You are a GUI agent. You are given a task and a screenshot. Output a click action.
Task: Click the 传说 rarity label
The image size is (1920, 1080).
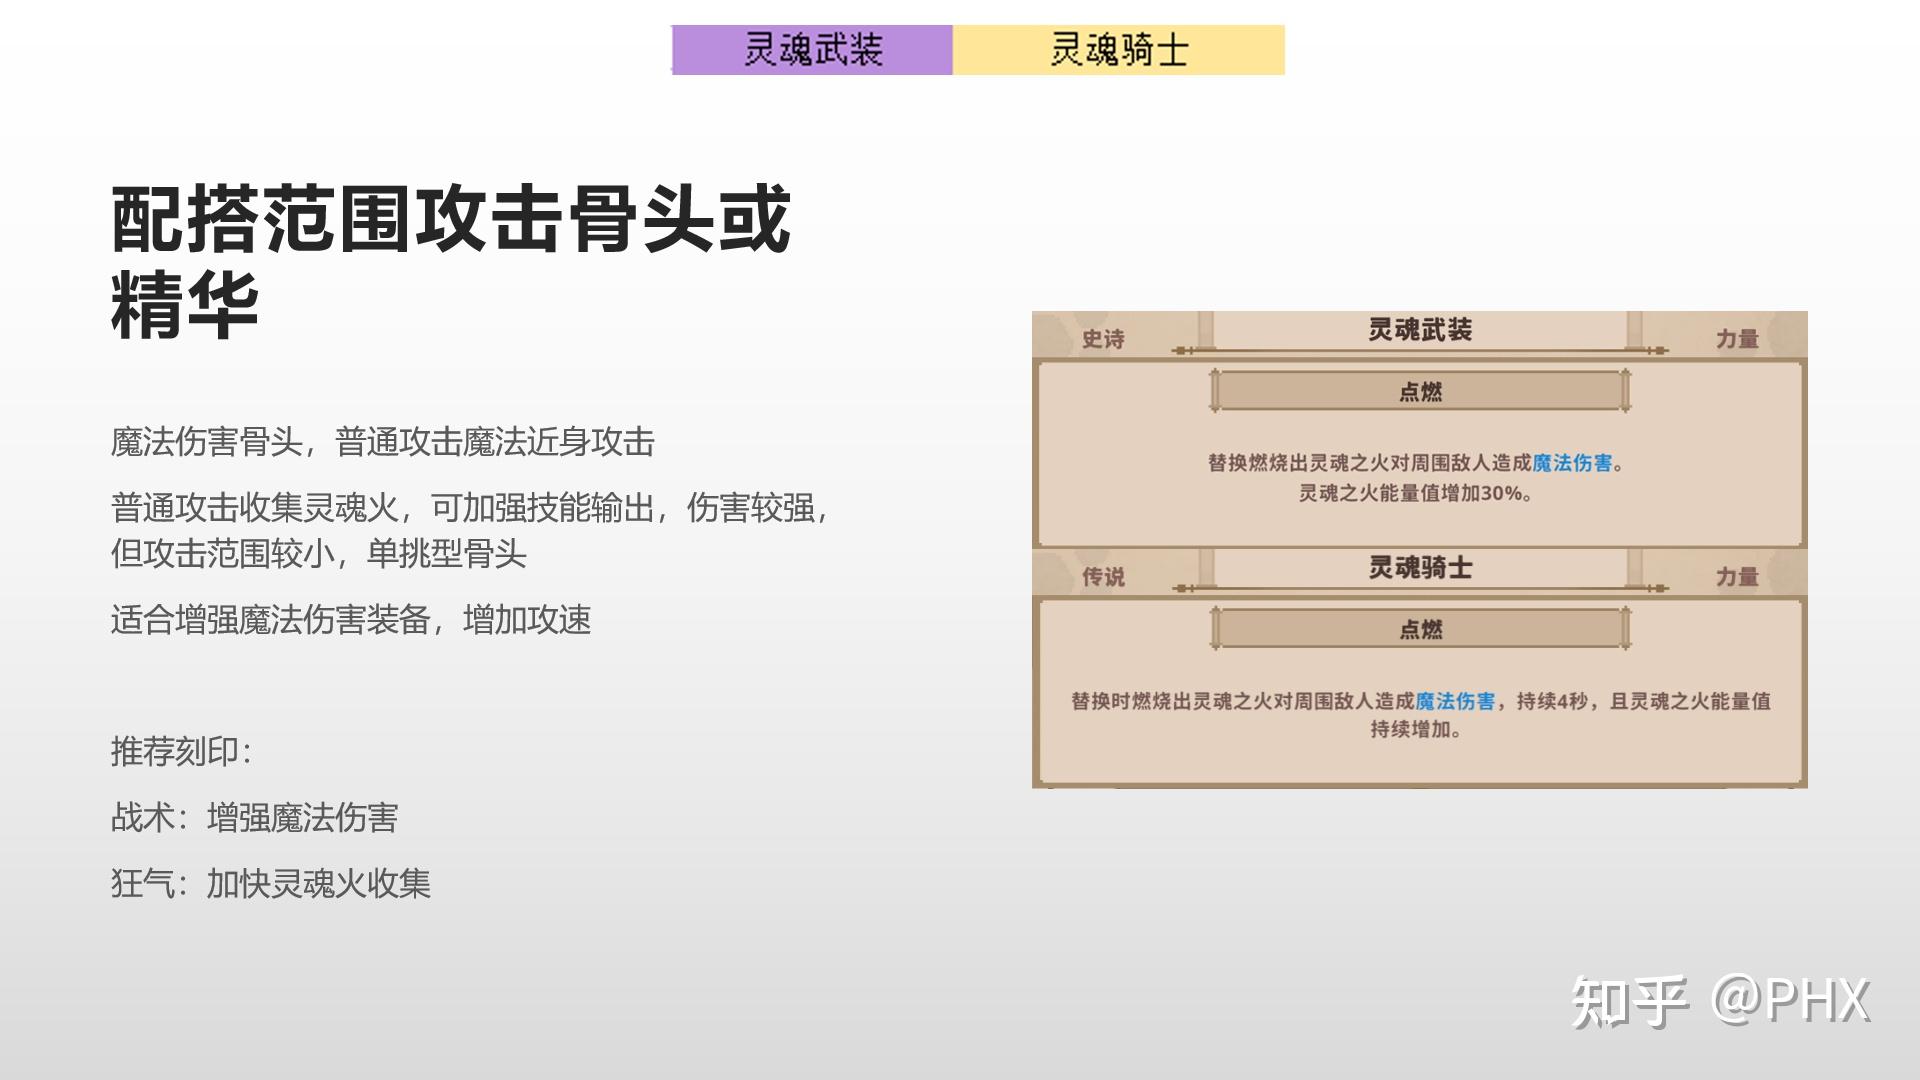1103,577
